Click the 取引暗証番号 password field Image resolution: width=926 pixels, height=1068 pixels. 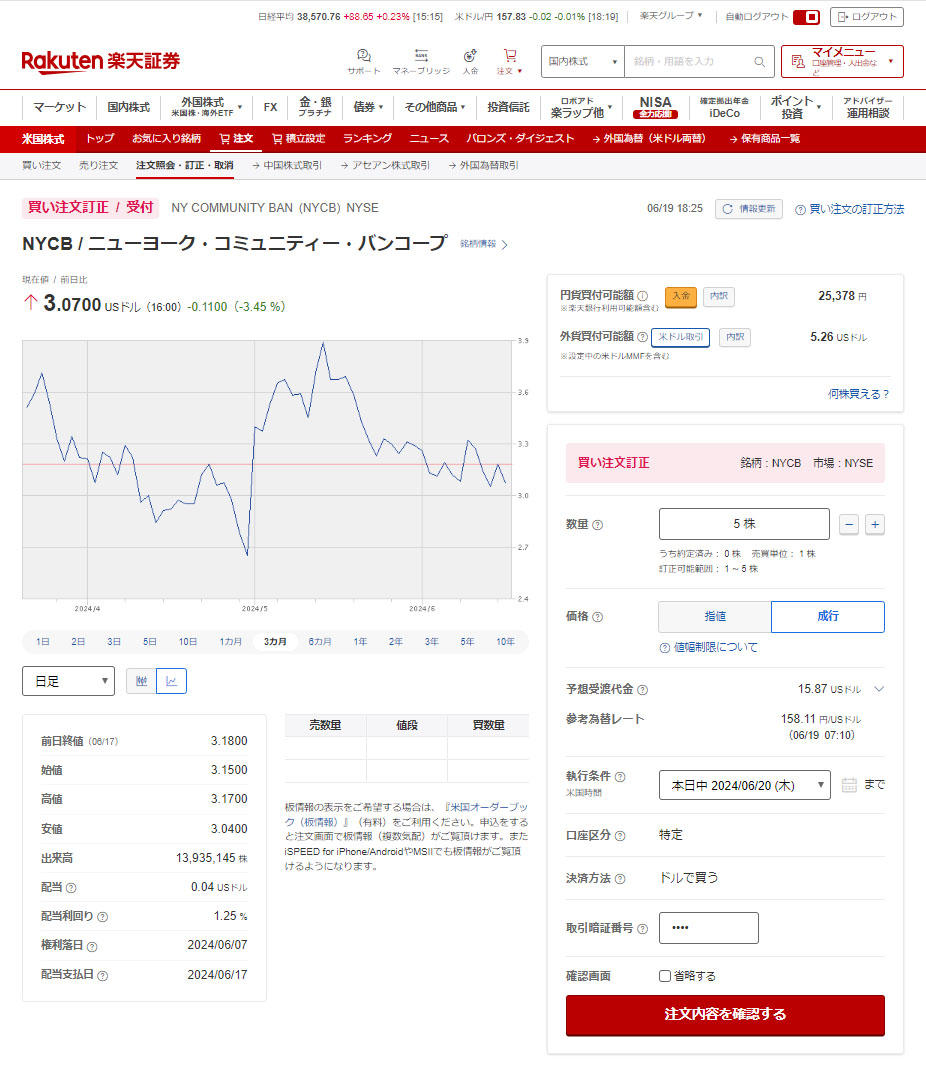pyautogui.click(x=708, y=928)
